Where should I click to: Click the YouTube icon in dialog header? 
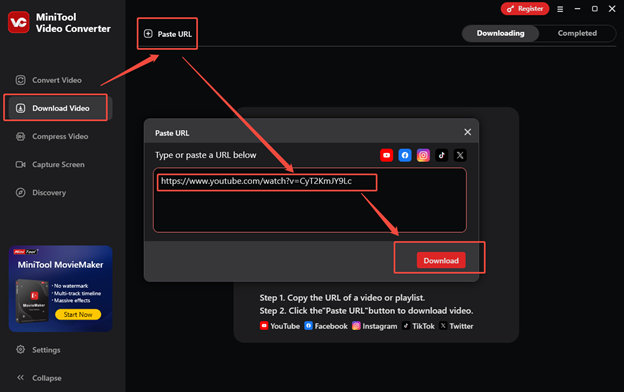pyautogui.click(x=386, y=155)
